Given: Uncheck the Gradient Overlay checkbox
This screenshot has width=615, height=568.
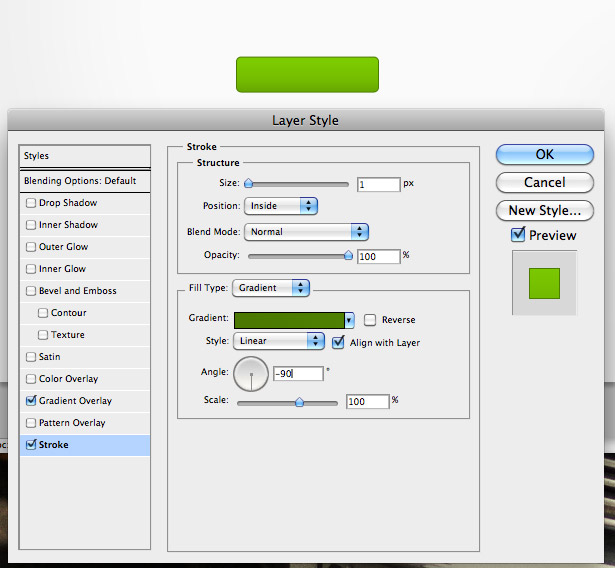Looking at the screenshot, I should click(31, 401).
